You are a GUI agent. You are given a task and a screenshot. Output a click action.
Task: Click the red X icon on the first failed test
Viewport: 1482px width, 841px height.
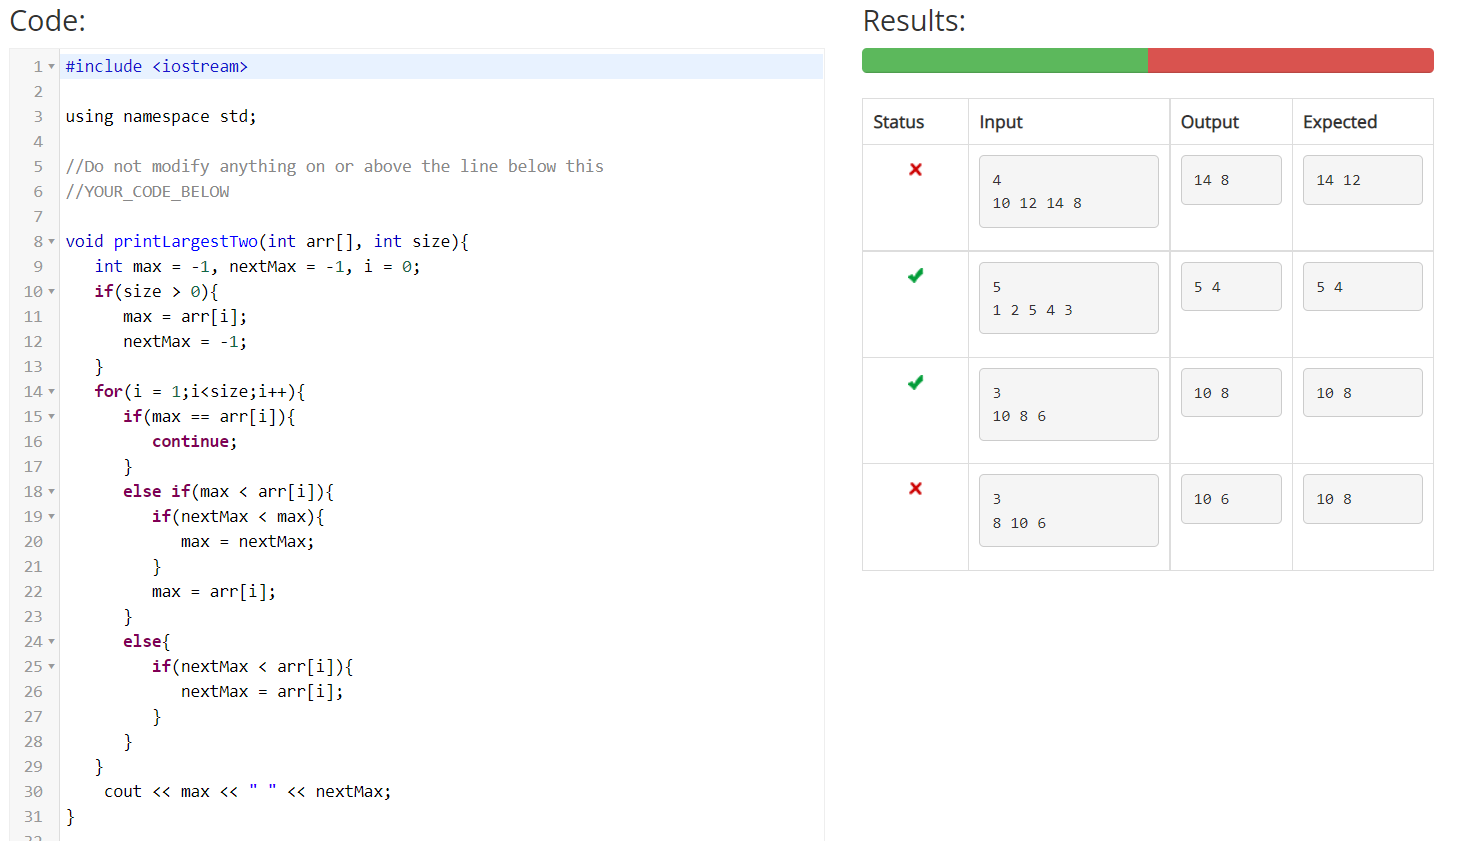[914, 170]
